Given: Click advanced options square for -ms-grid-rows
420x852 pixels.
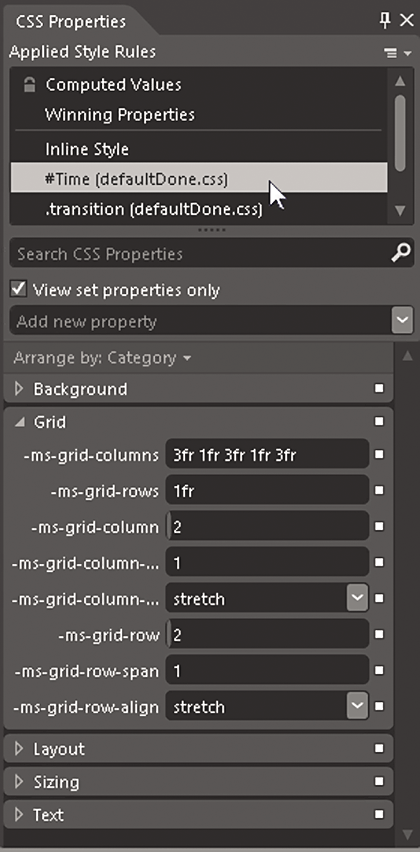Looking at the screenshot, I should [379, 490].
